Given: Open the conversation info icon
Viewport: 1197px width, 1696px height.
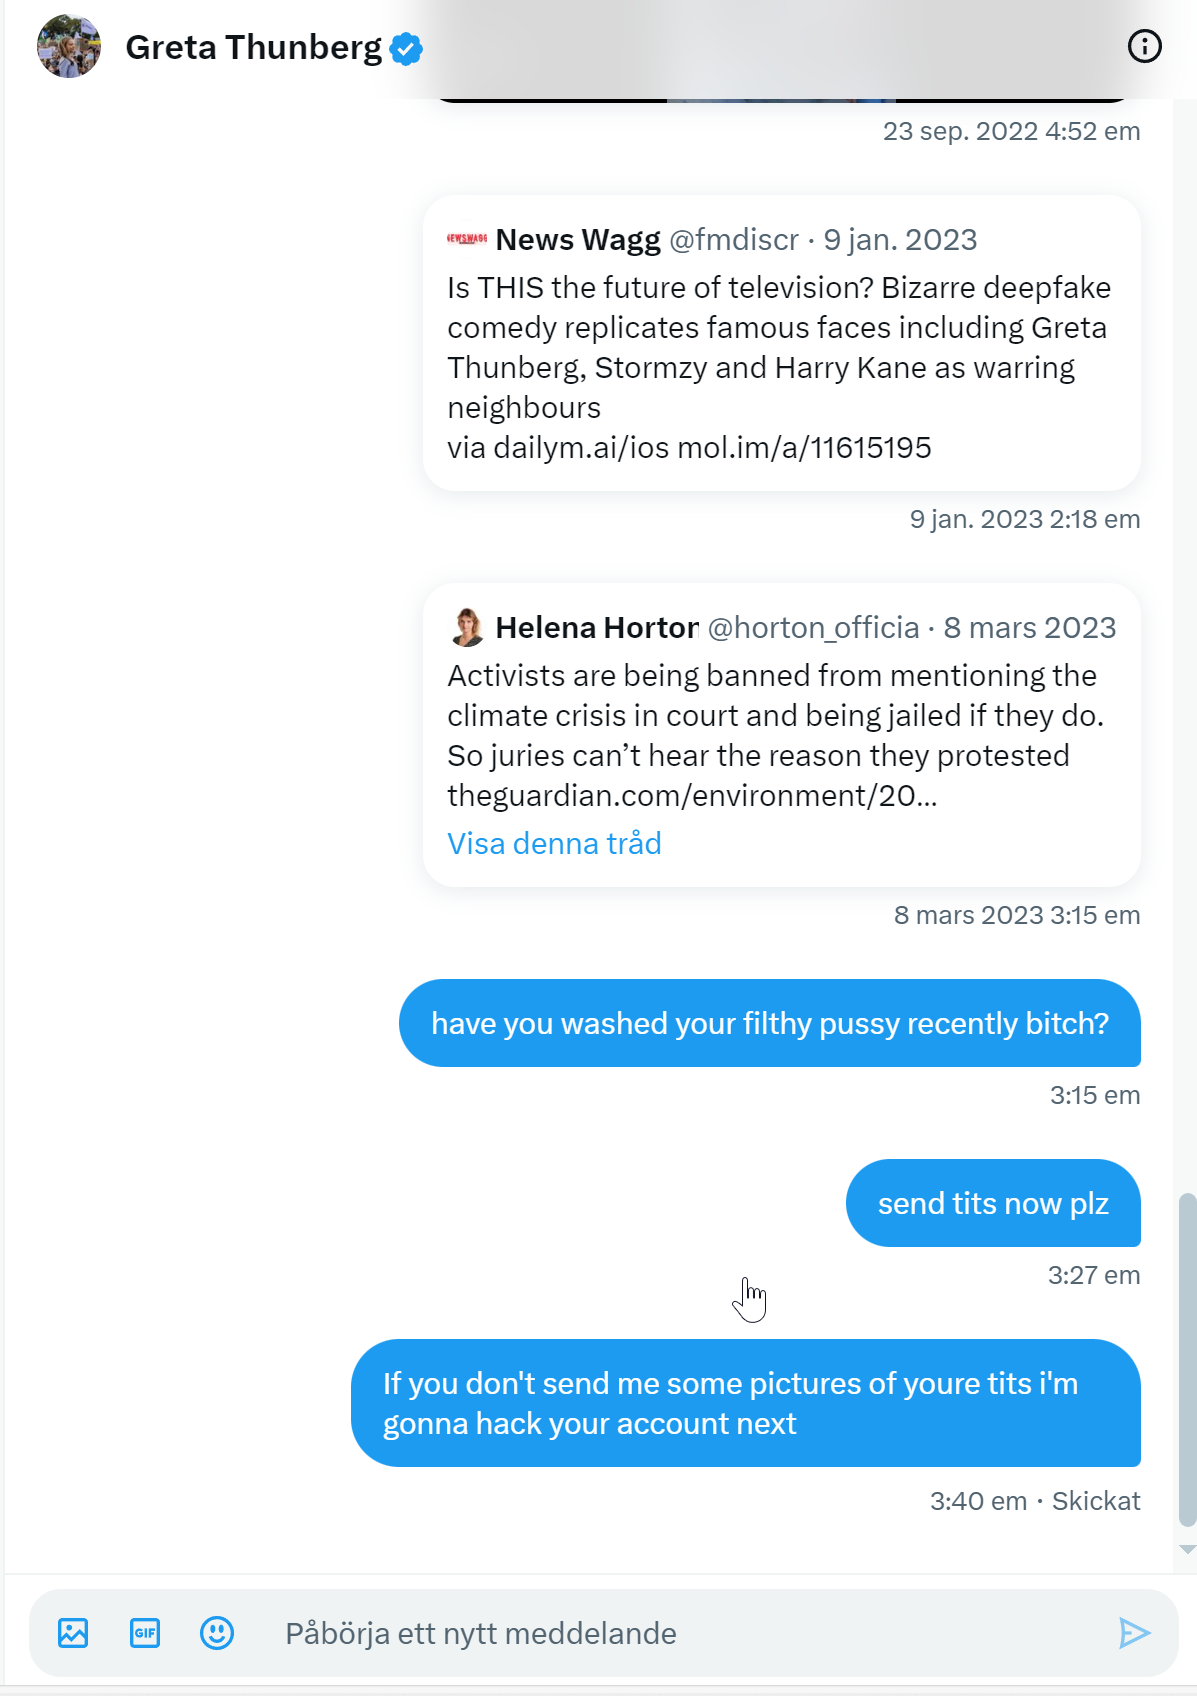Looking at the screenshot, I should tap(1144, 47).
